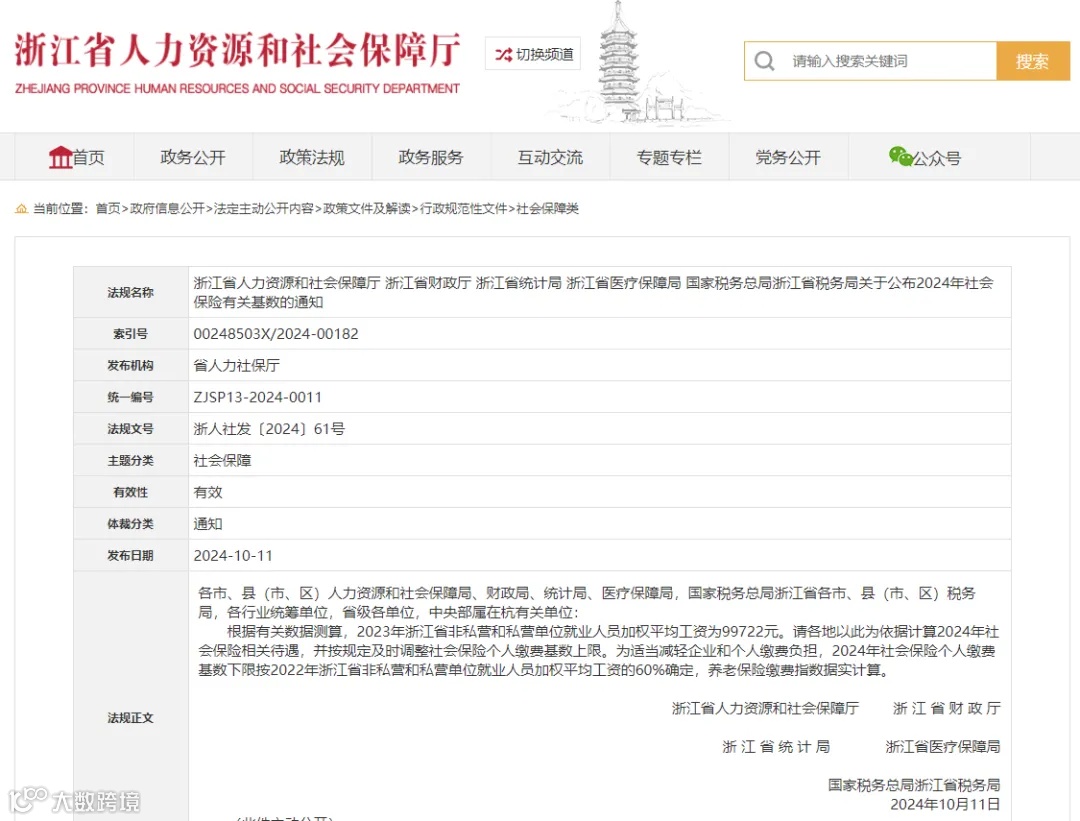
Task: Click the publish date 2024-10-11
Action: pyautogui.click(x=233, y=556)
